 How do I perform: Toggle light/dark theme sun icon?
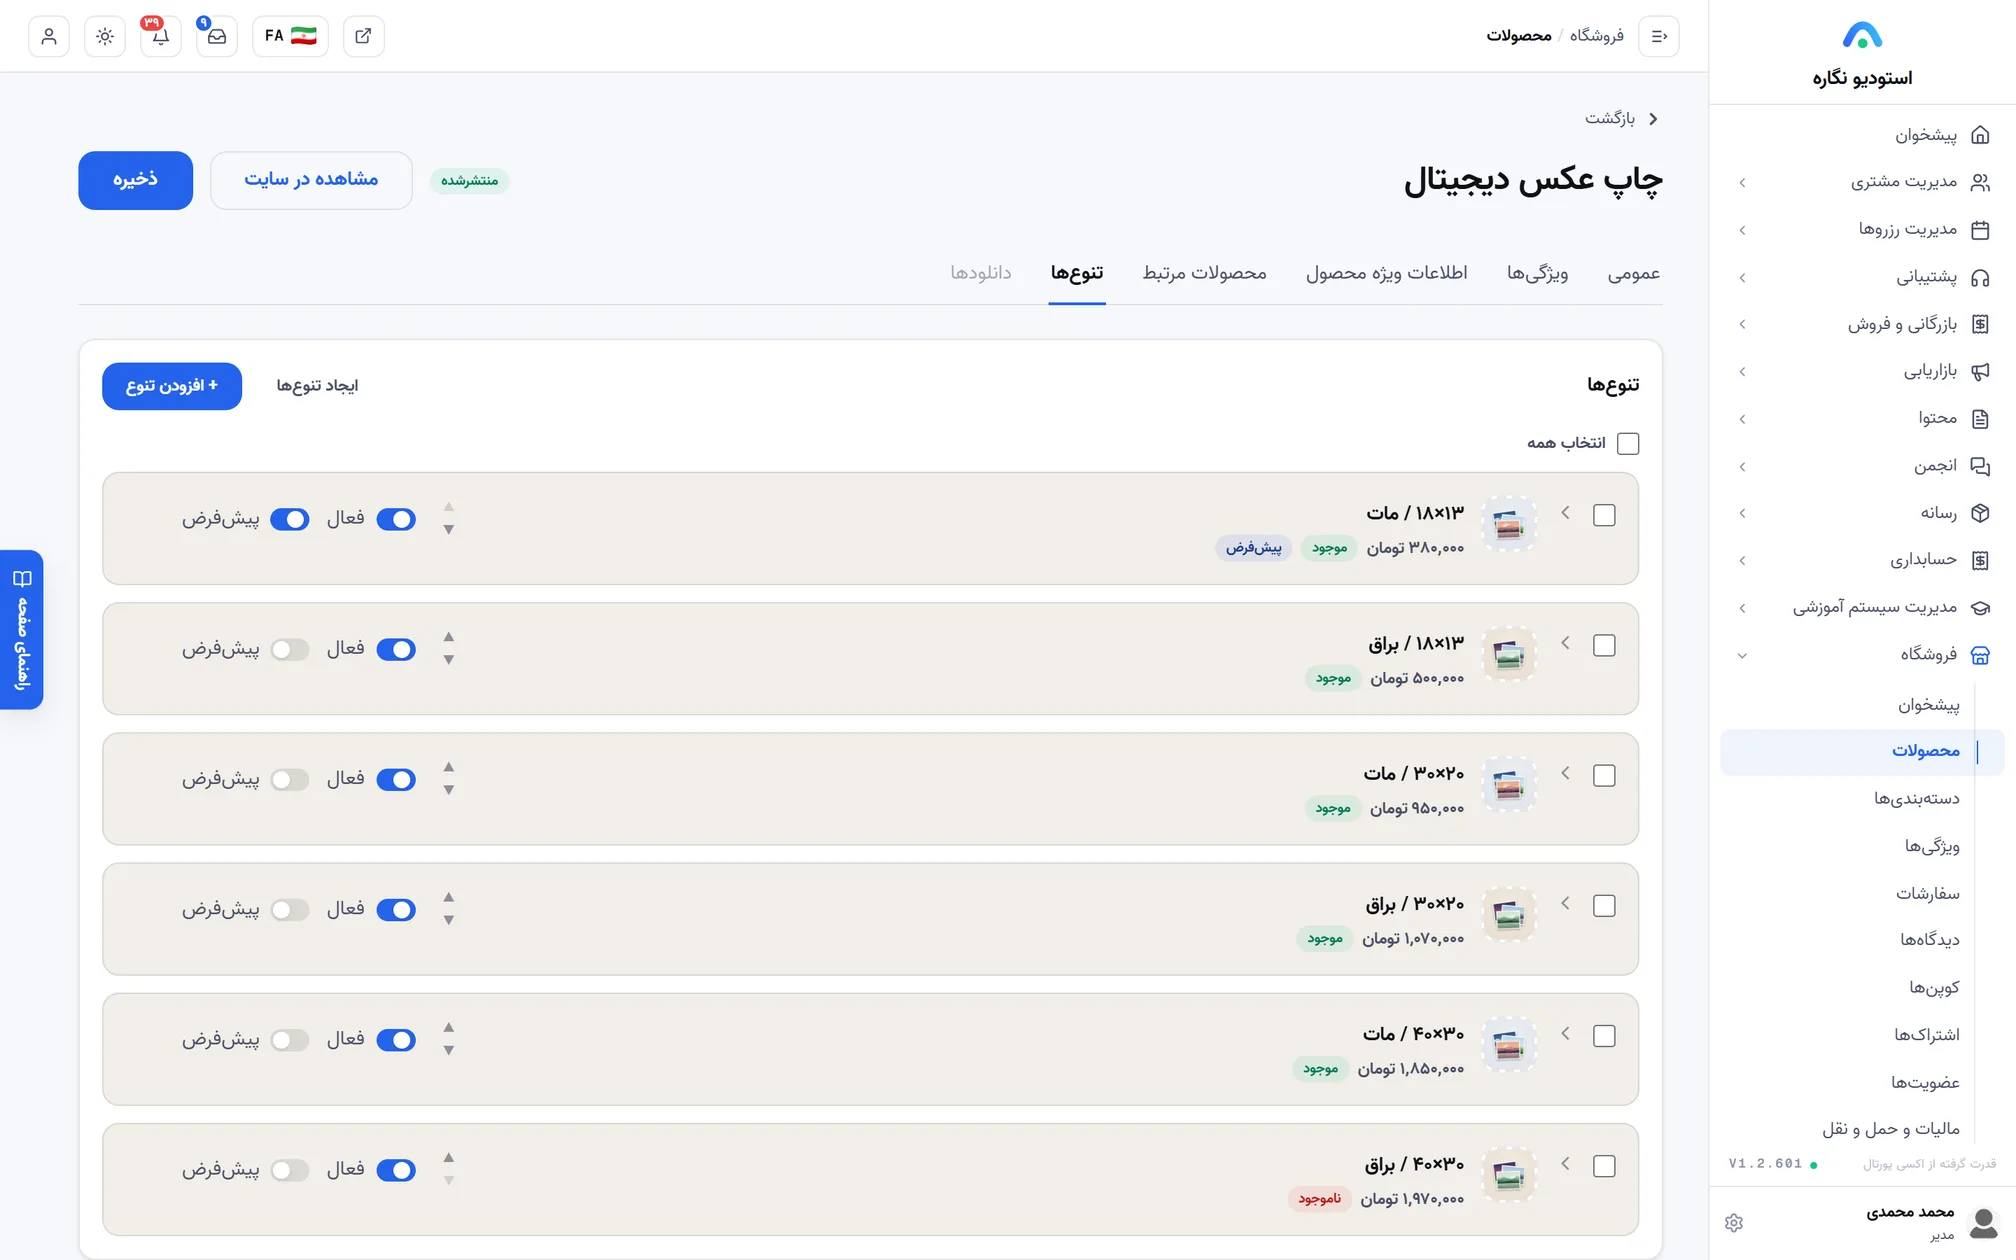(105, 36)
